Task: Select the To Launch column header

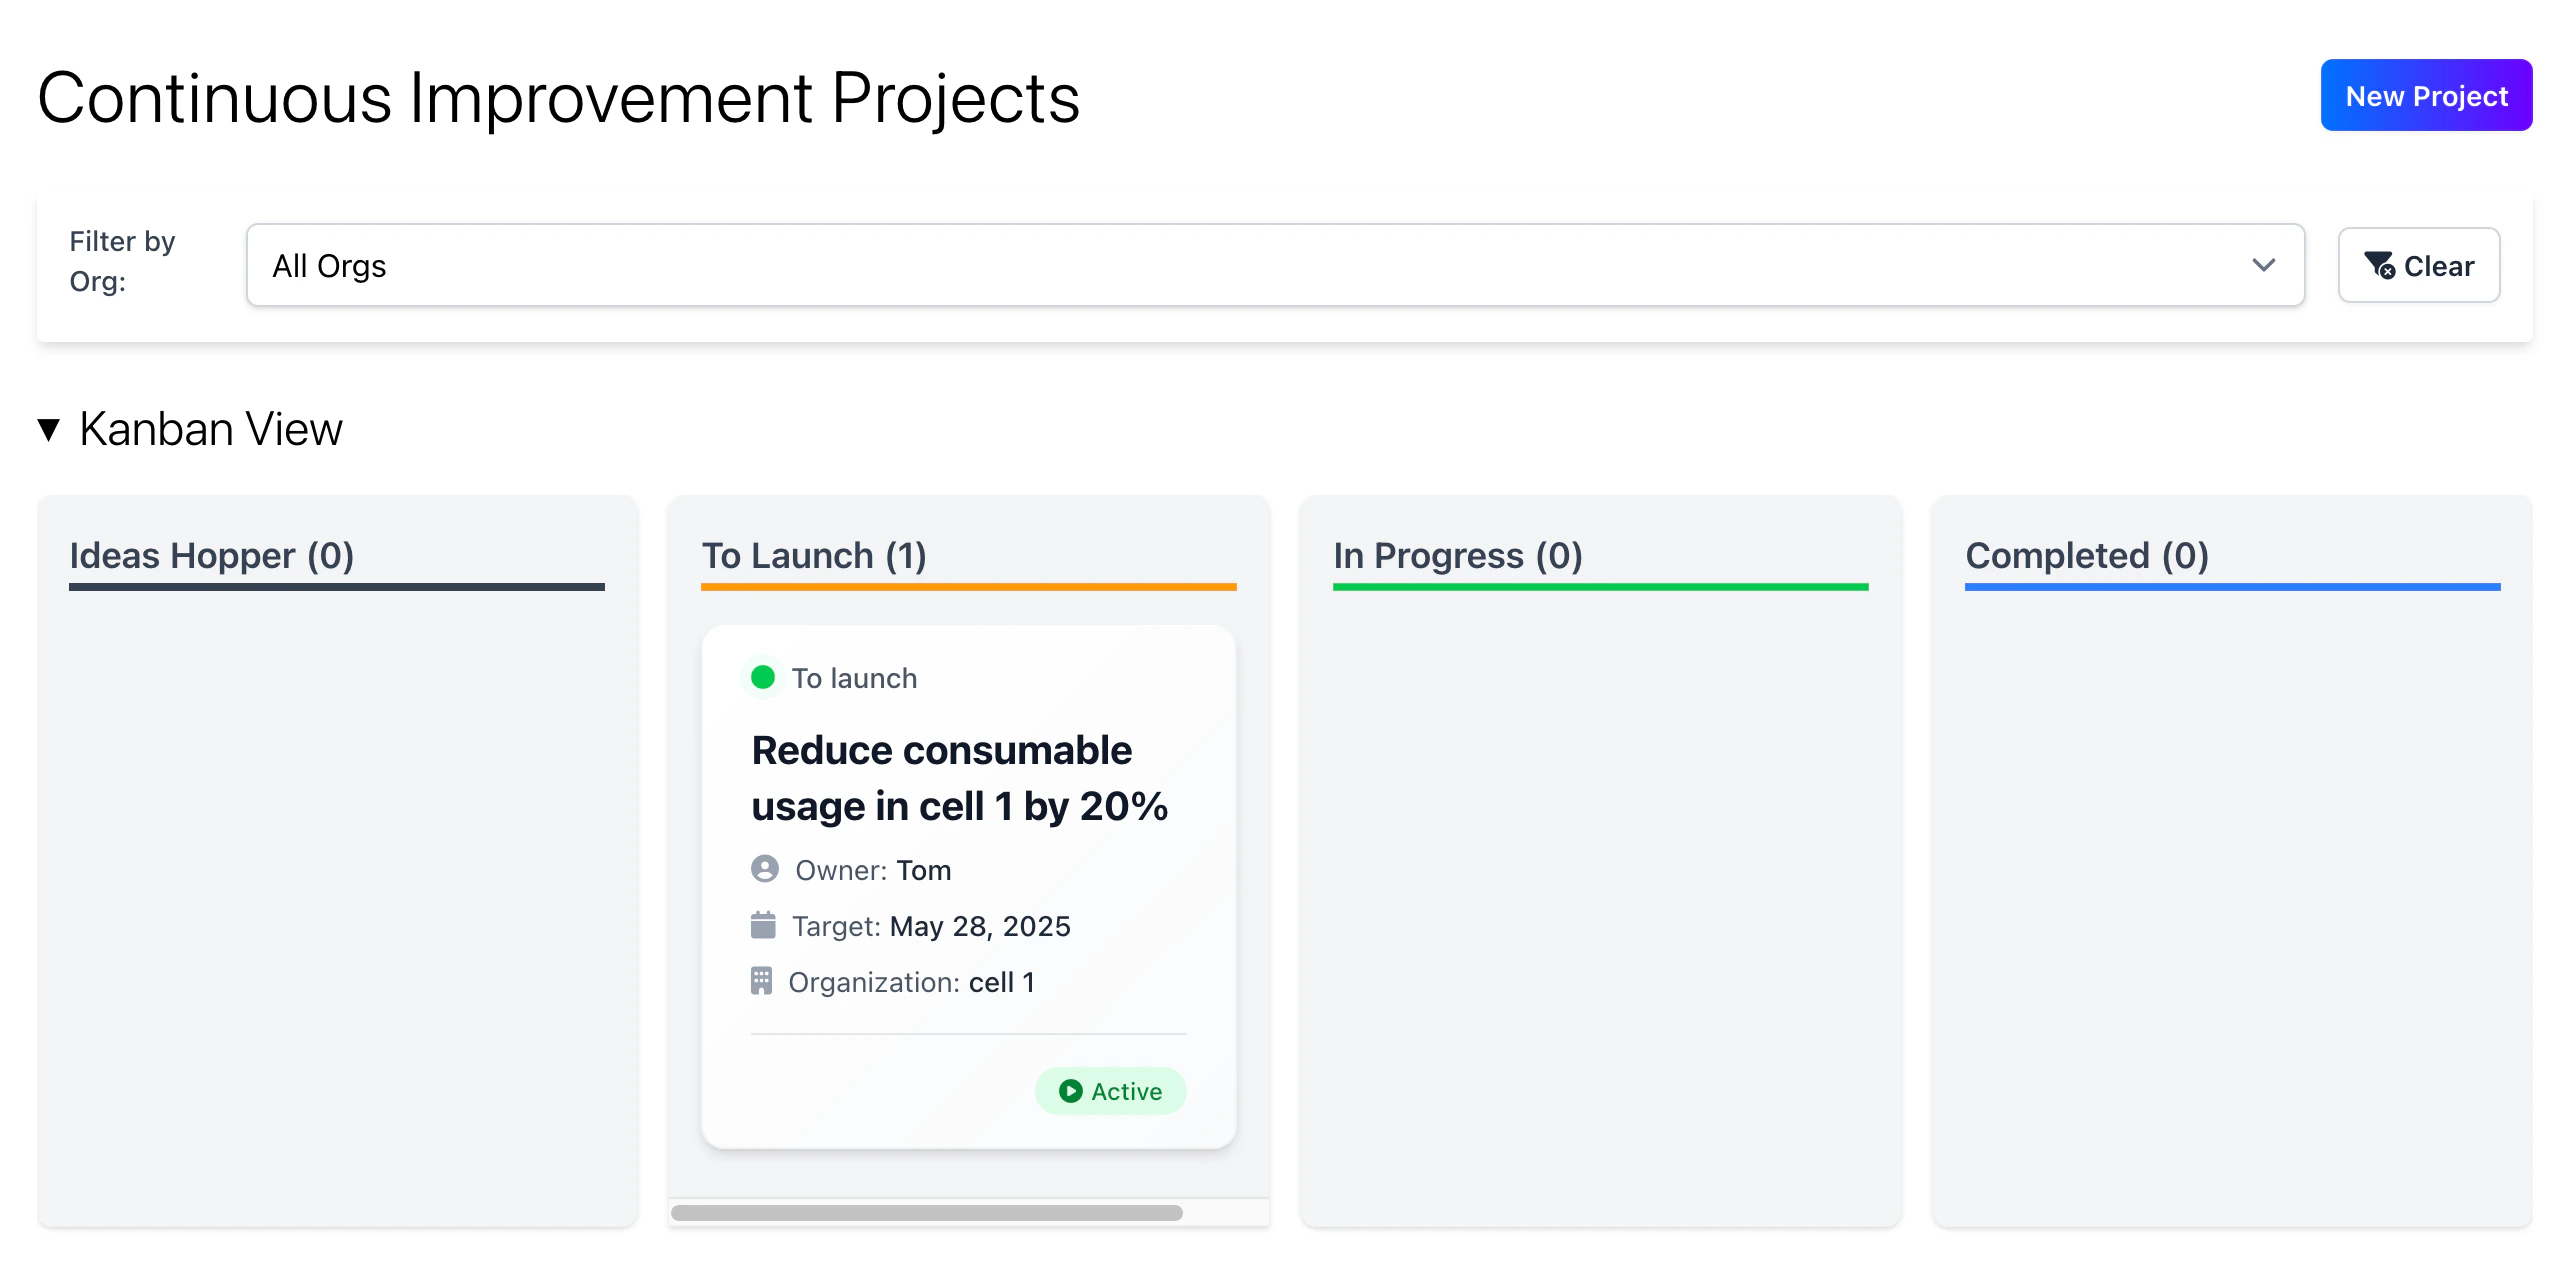Action: coord(814,555)
